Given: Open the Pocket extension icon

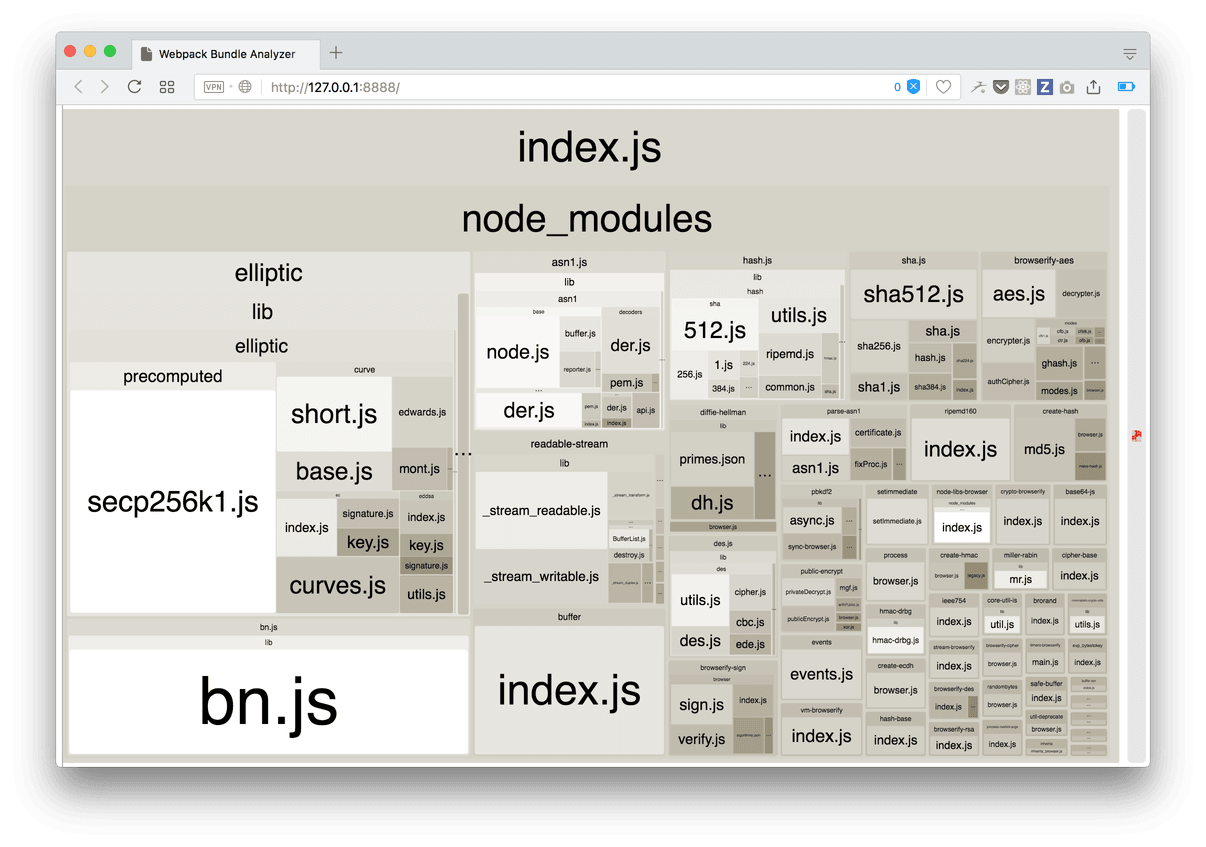Looking at the screenshot, I should pyautogui.click(x=1000, y=87).
